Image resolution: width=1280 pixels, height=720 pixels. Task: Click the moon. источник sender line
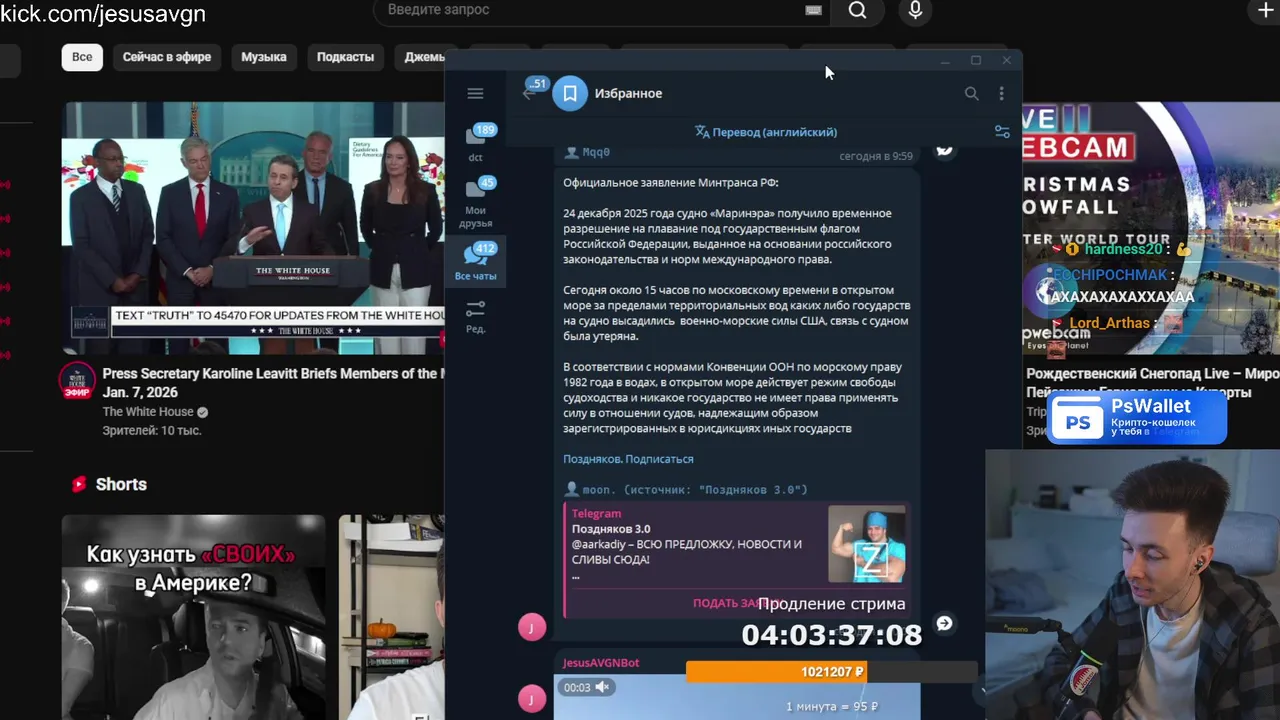(686, 490)
